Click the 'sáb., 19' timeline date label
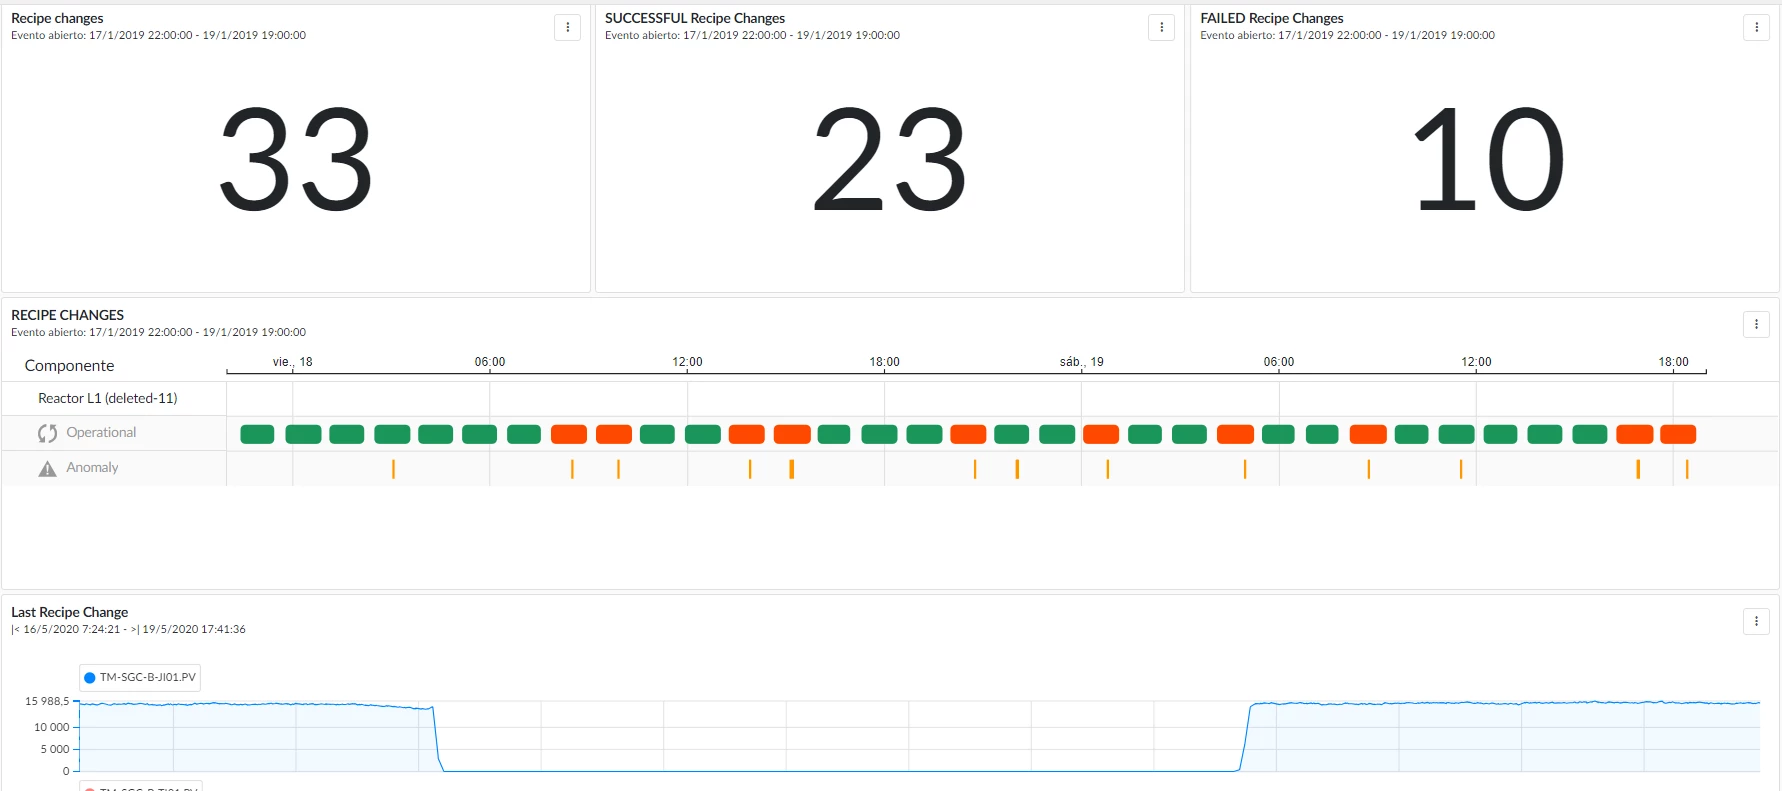Viewport: 1782px width, 791px height. click(1082, 362)
